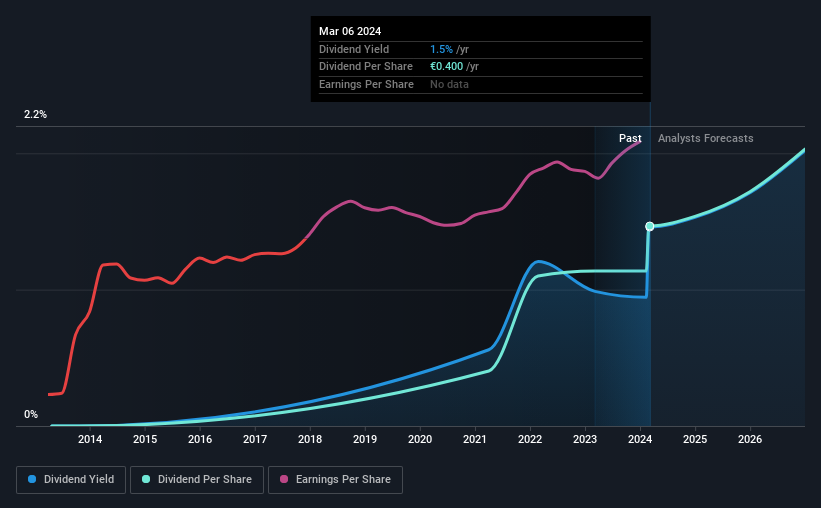Click the pink Earnings Per Share legend dot
The height and width of the screenshot is (508, 821).
[x=284, y=479]
